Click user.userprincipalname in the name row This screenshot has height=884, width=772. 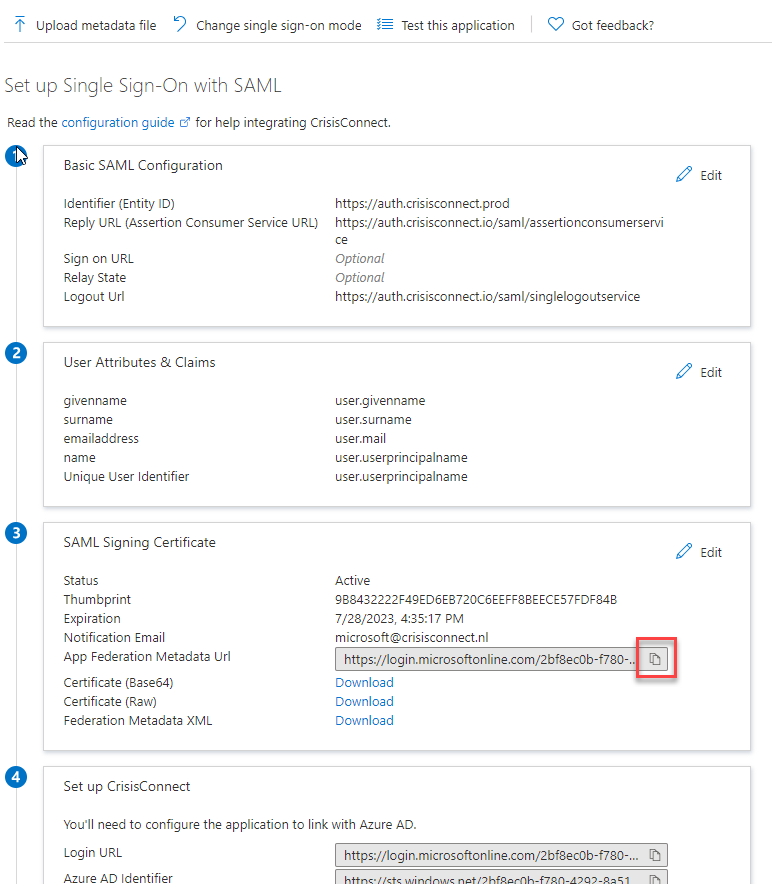click(401, 457)
